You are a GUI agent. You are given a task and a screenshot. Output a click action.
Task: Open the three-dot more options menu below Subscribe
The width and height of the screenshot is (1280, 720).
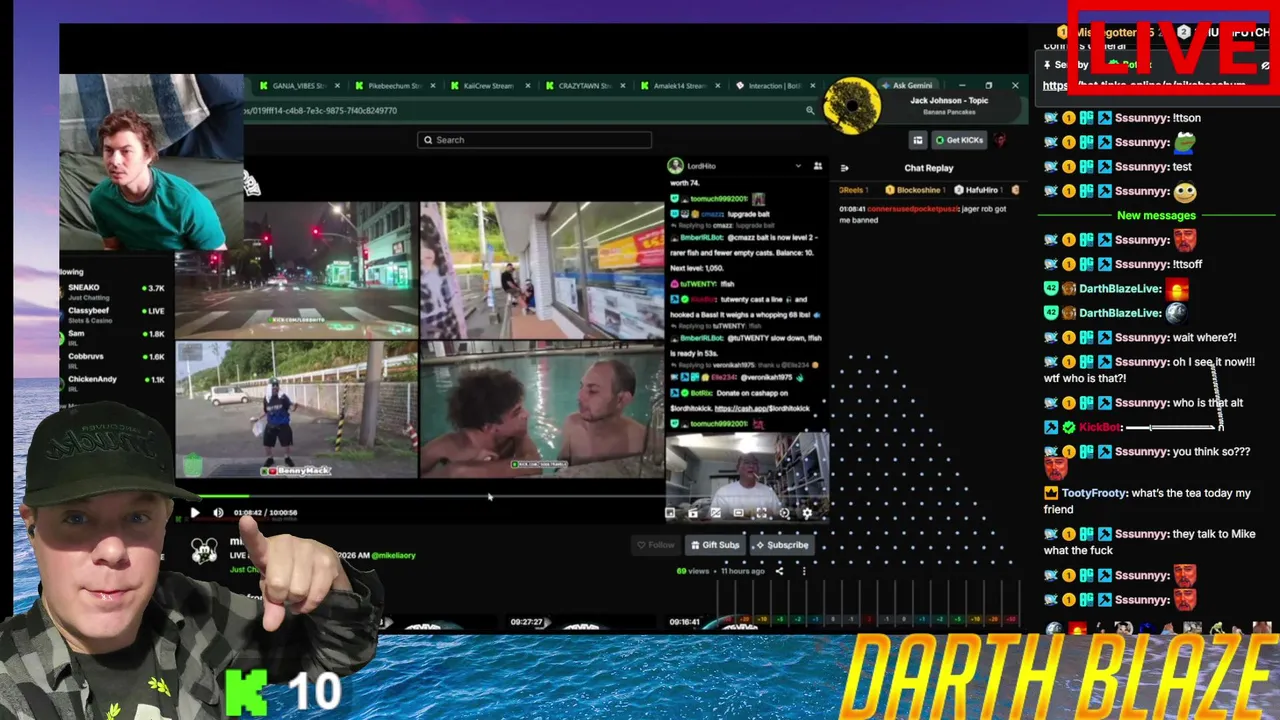click(x=803, y=571)
